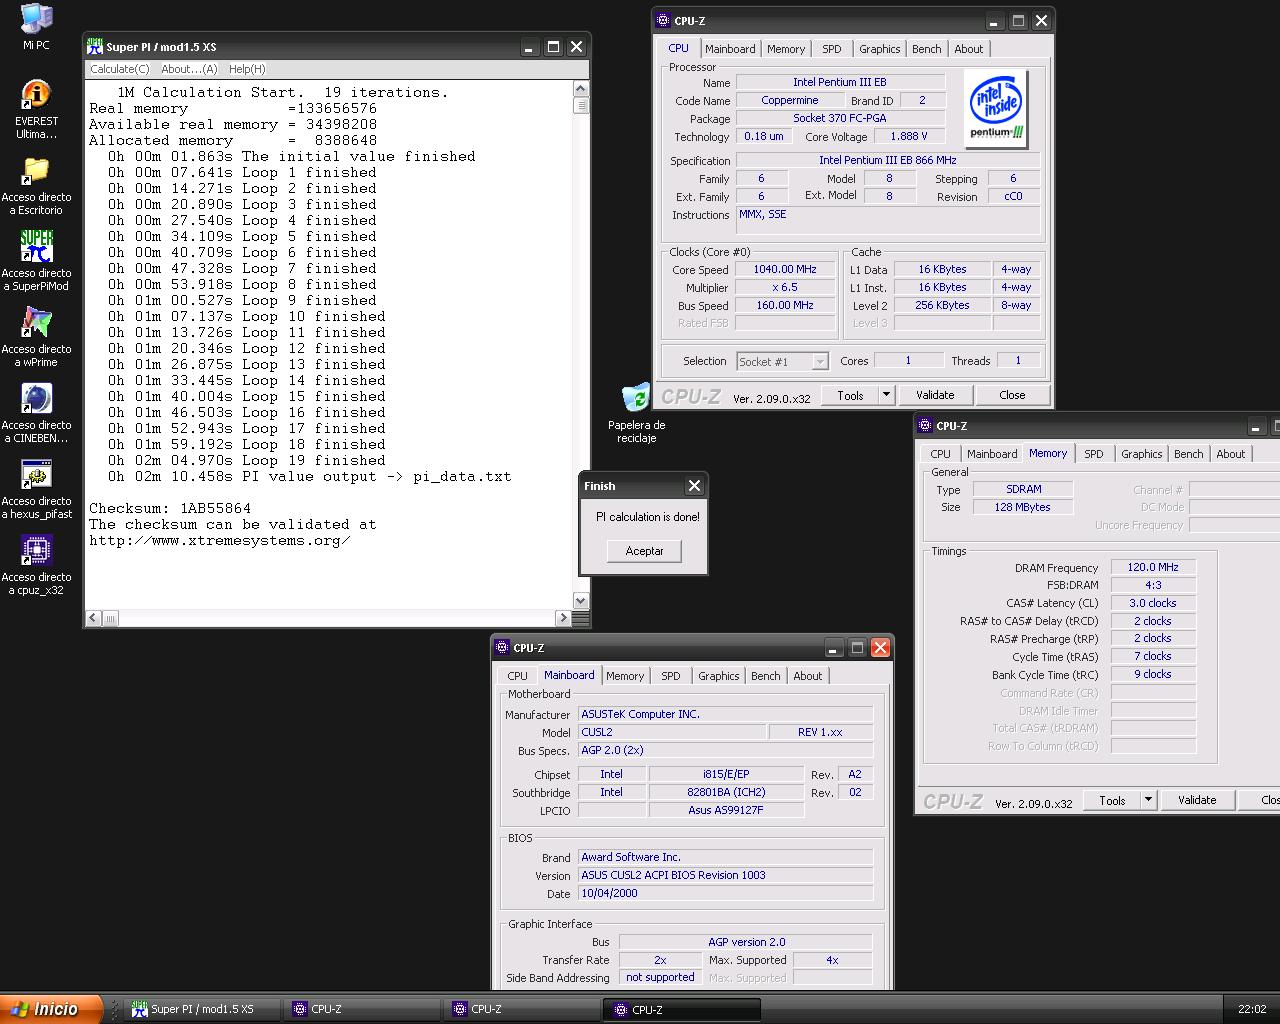Open the EVEREST Ultimate desktop icon
This screenshot has width=1280, height=1024.
pos(36,95)
